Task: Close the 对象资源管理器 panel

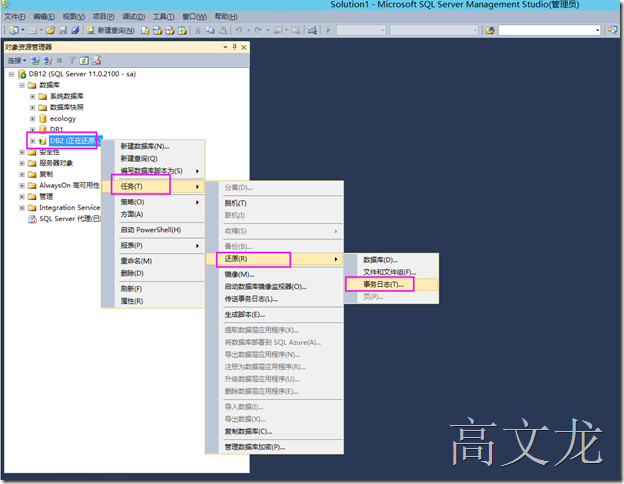Action: [244, 47]
